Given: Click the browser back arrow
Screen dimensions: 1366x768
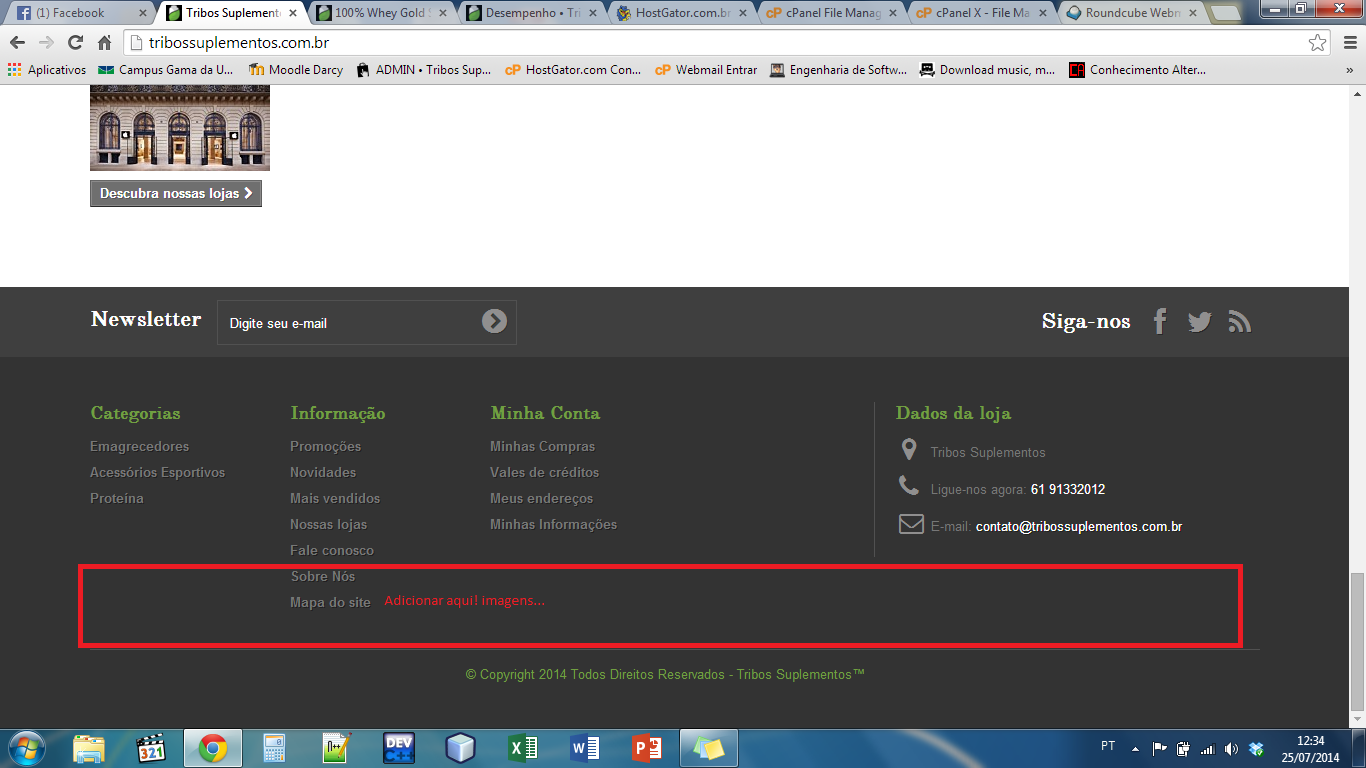Looking at the screenshot, I should [18, 43].
